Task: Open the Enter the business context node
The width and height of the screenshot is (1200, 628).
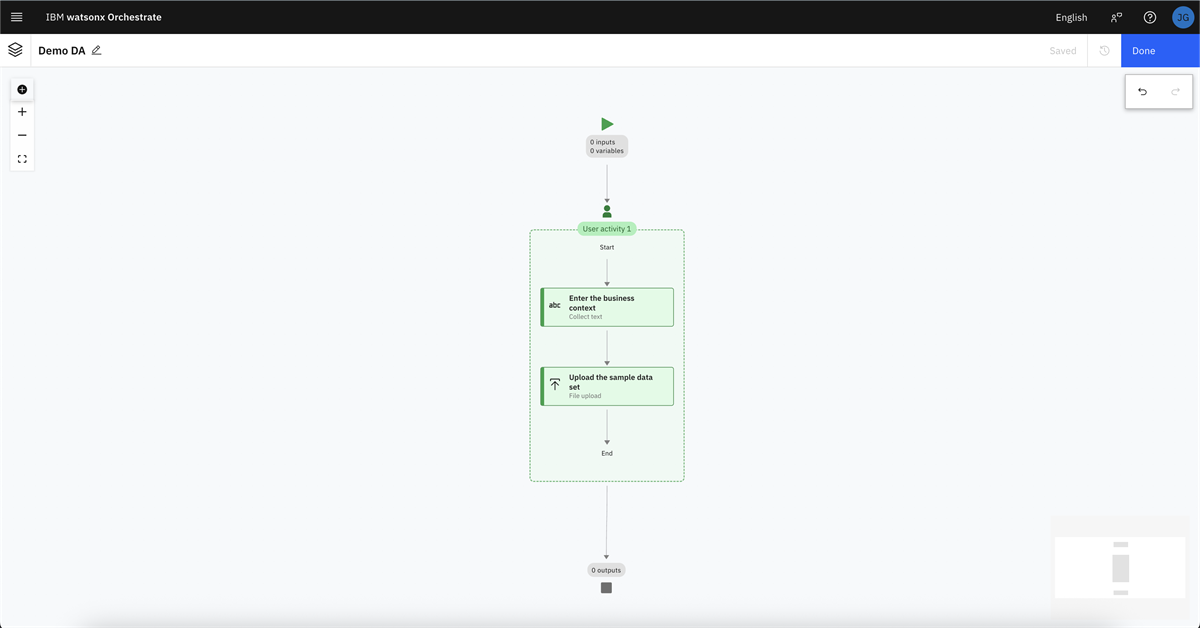Action: (x=607, y=307)
